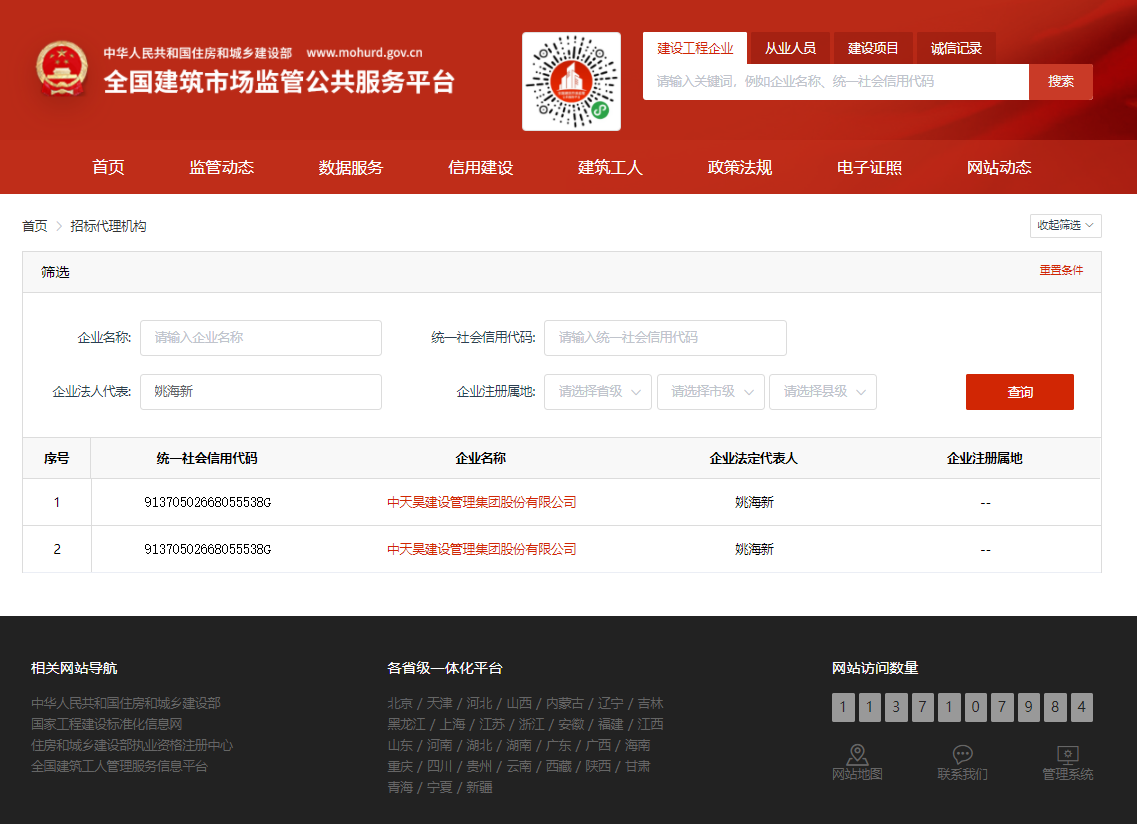The width and height of the screenshot is (1137, 824).
Task: Open first 中天昊建设管理集团股份有限公司 result link
Action: click(481, 502)
